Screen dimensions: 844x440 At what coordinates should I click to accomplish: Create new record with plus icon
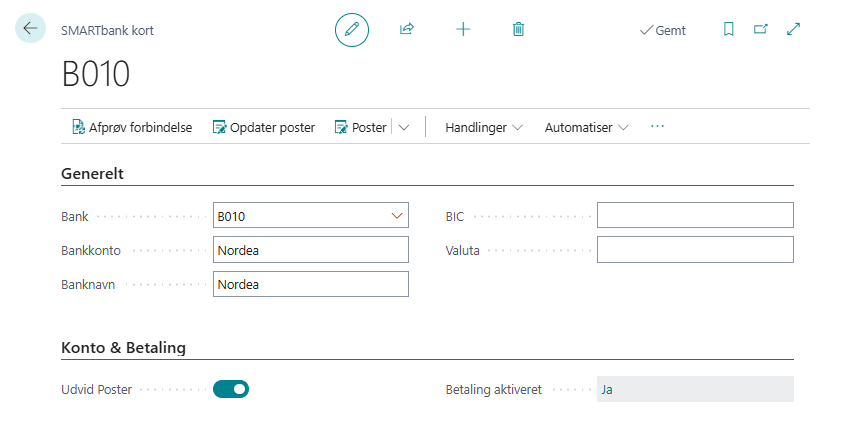pyautogui.click(x=463, y=30)
